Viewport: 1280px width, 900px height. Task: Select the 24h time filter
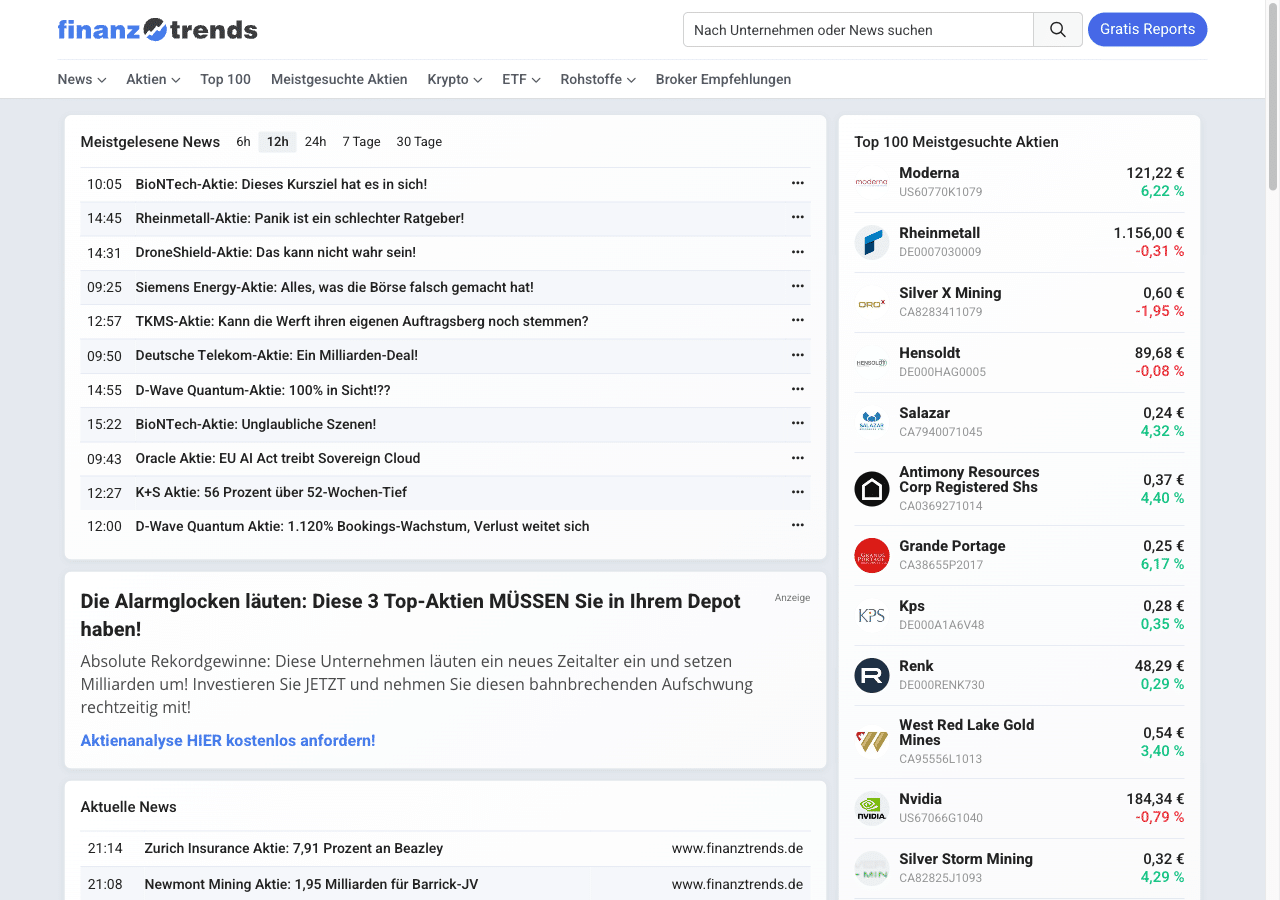tap(316, 142)
